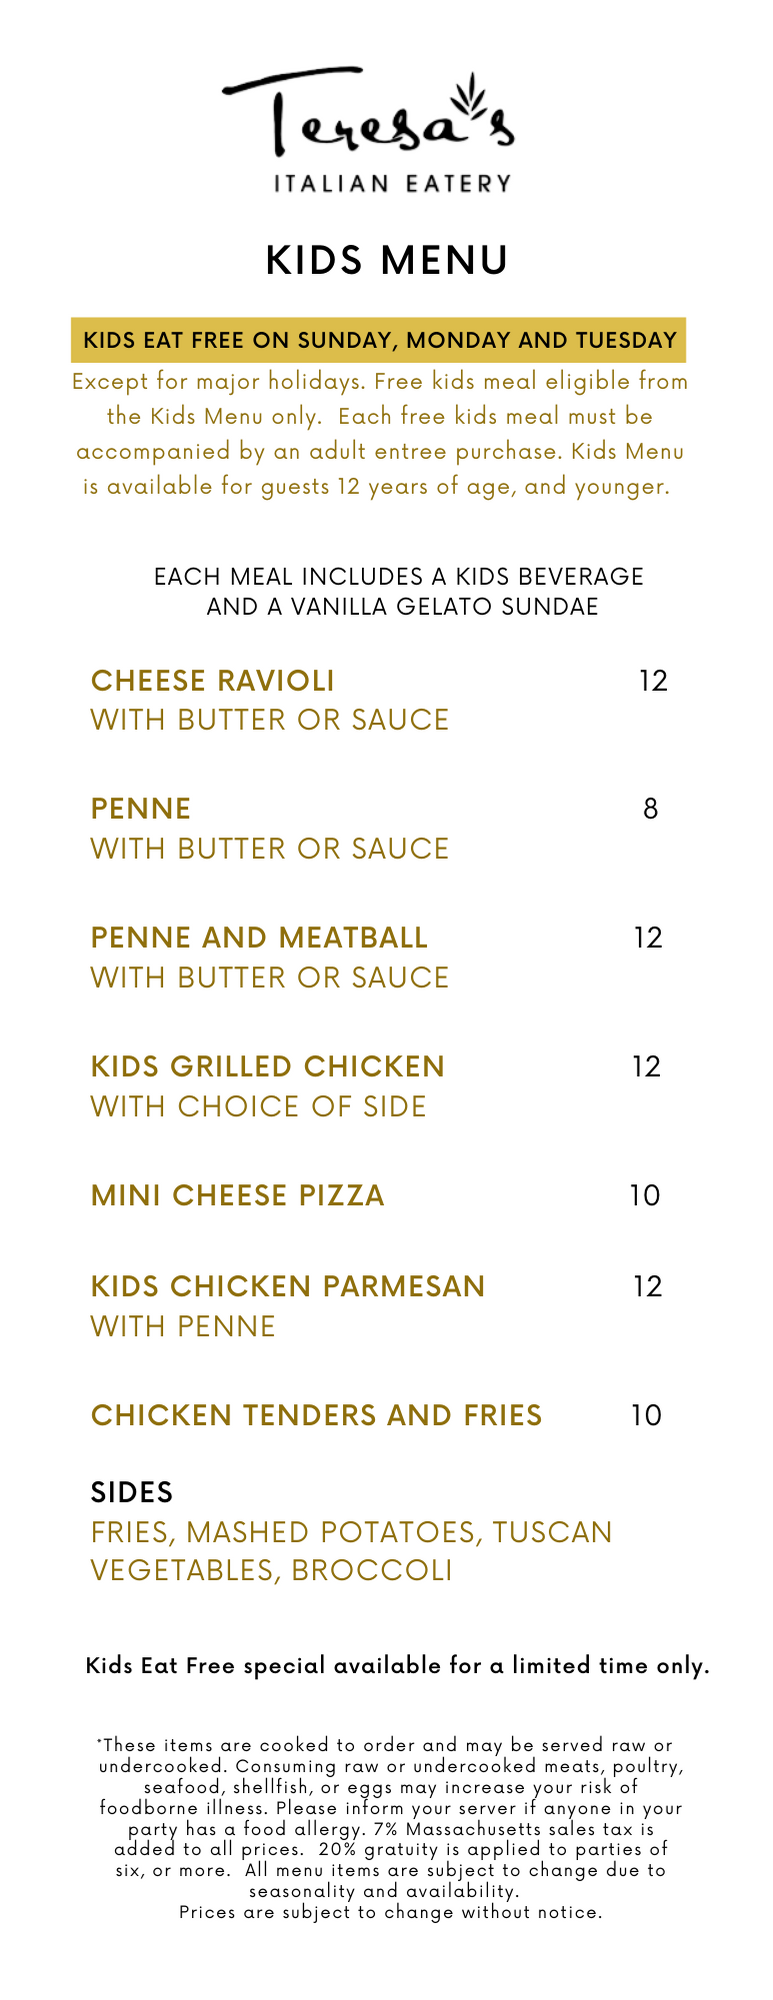The image size is (773, 2000).
Task: Select Penne and Meatball item
Action: (259, 938)
